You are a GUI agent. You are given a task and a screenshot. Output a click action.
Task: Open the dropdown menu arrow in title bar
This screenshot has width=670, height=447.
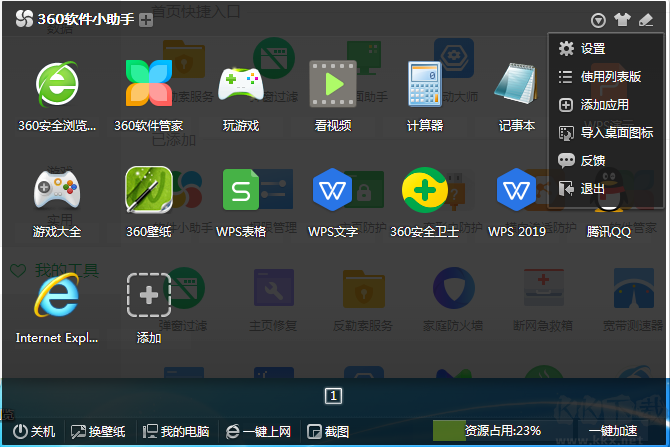point(598,20)
